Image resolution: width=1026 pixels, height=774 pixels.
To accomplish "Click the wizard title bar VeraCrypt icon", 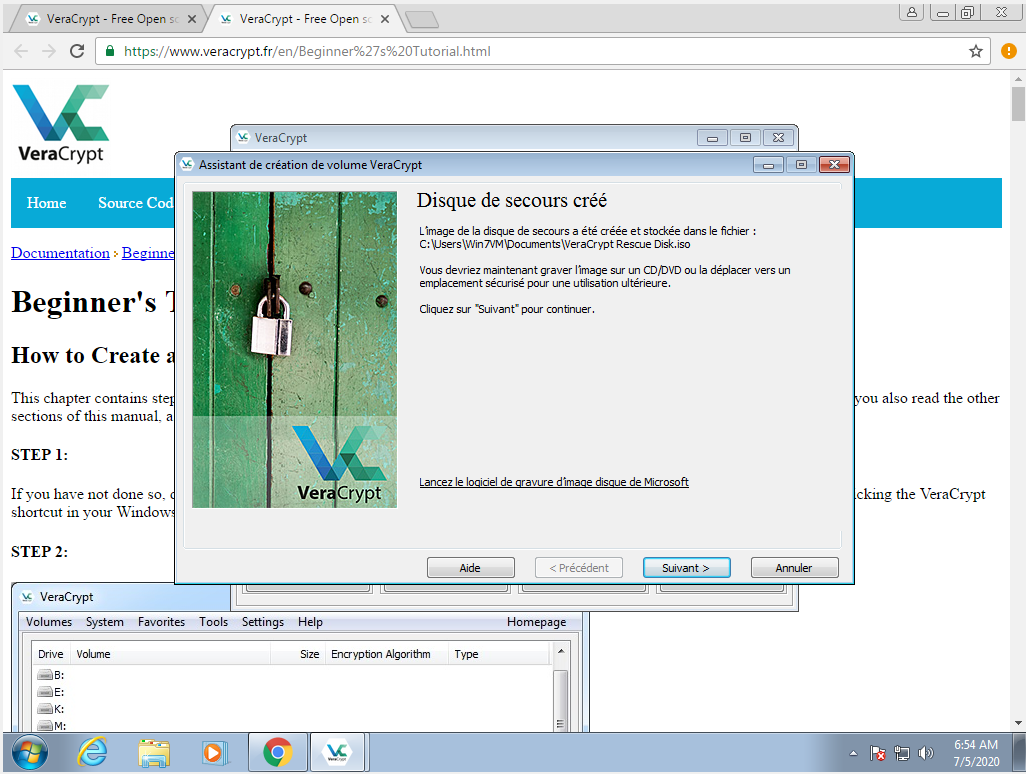I will [187, 164].
